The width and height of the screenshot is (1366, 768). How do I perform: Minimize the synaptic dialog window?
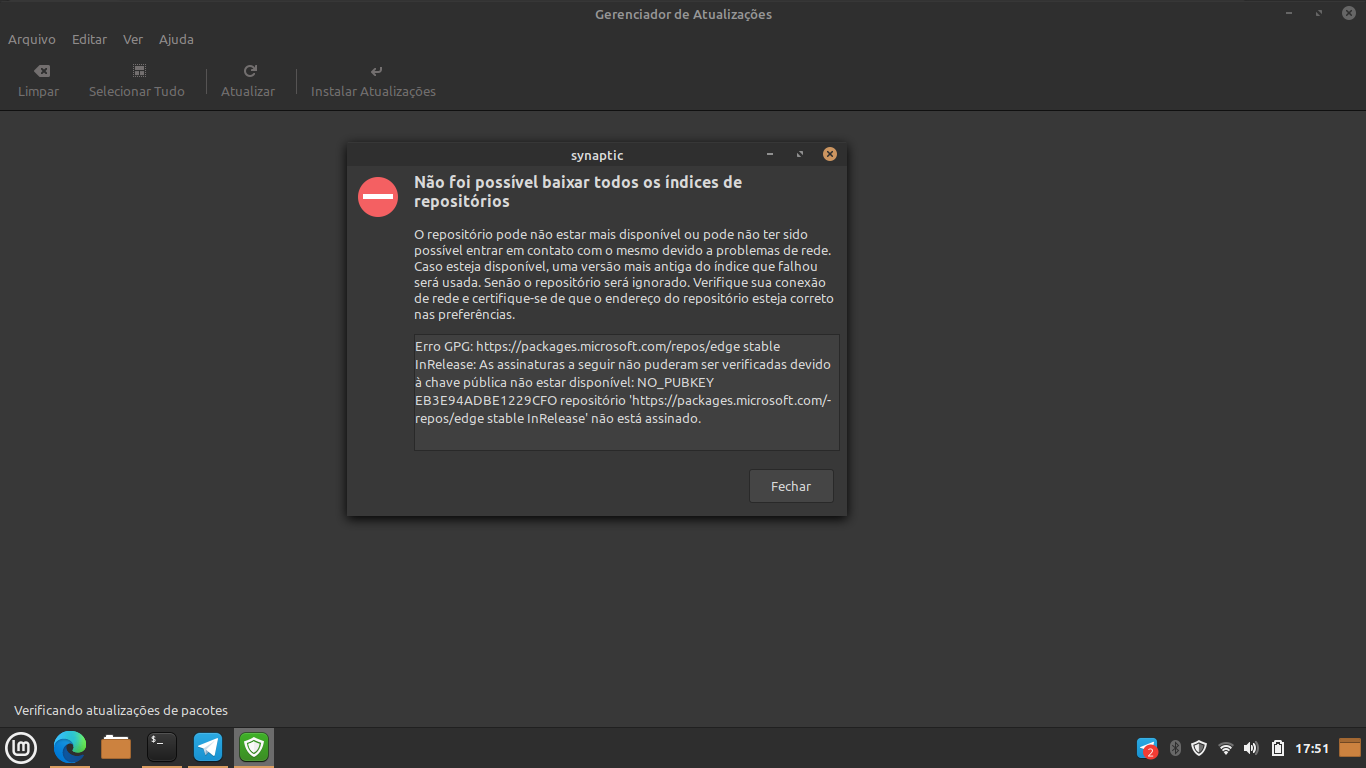click(x=769, y=154)
